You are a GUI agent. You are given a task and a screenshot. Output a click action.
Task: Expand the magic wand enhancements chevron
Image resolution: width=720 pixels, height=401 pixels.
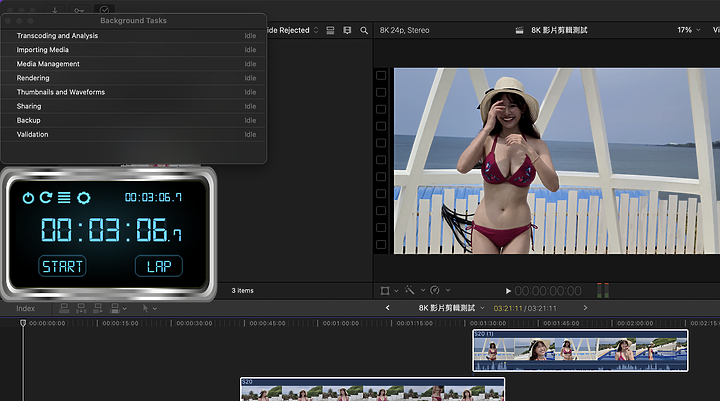pos(423,290)
